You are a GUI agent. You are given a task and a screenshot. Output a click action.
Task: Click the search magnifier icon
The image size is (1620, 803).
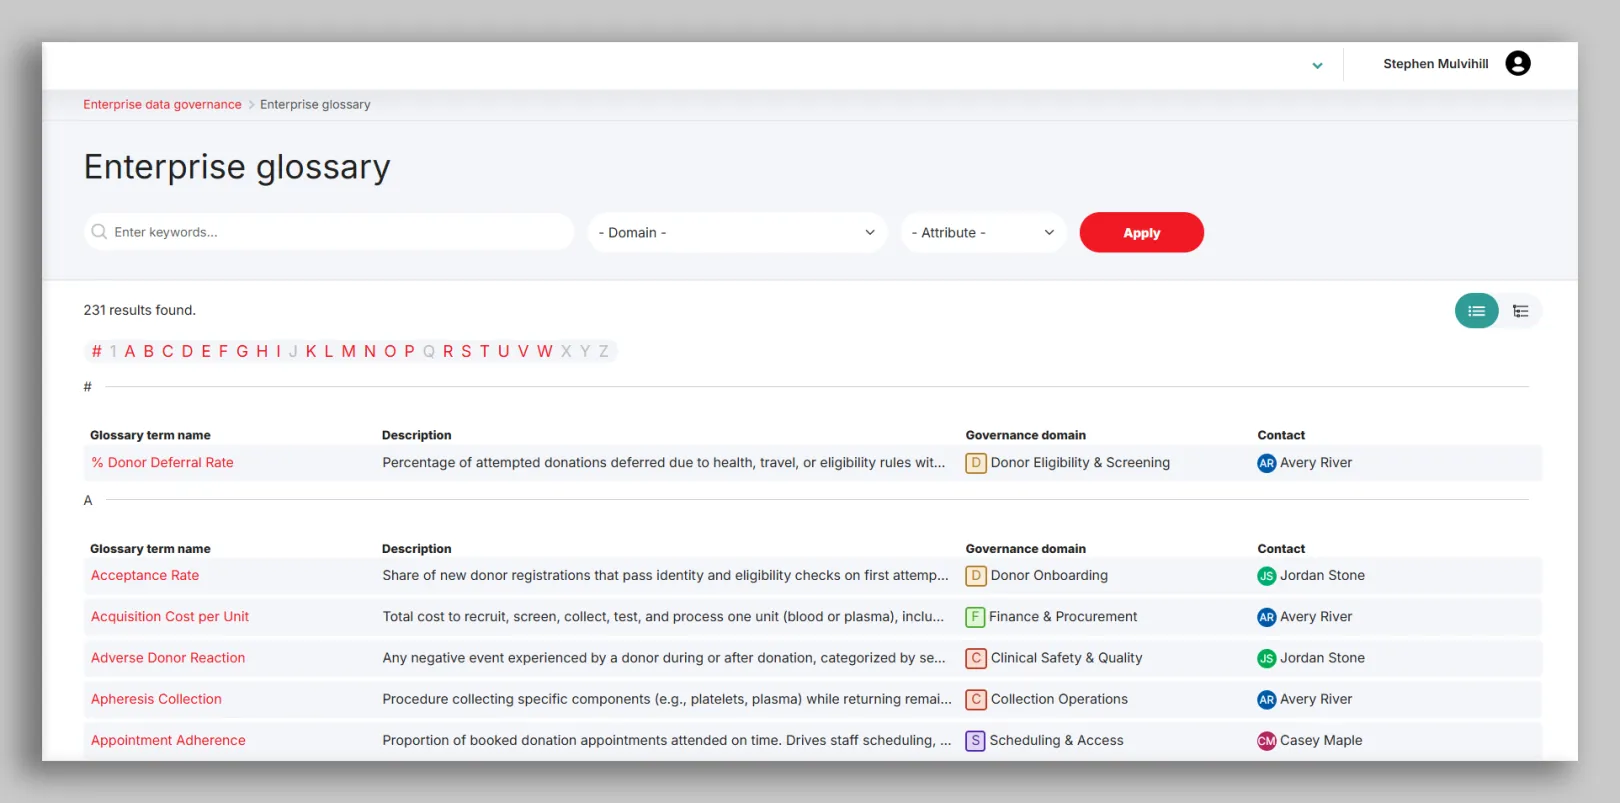(99, 232)
